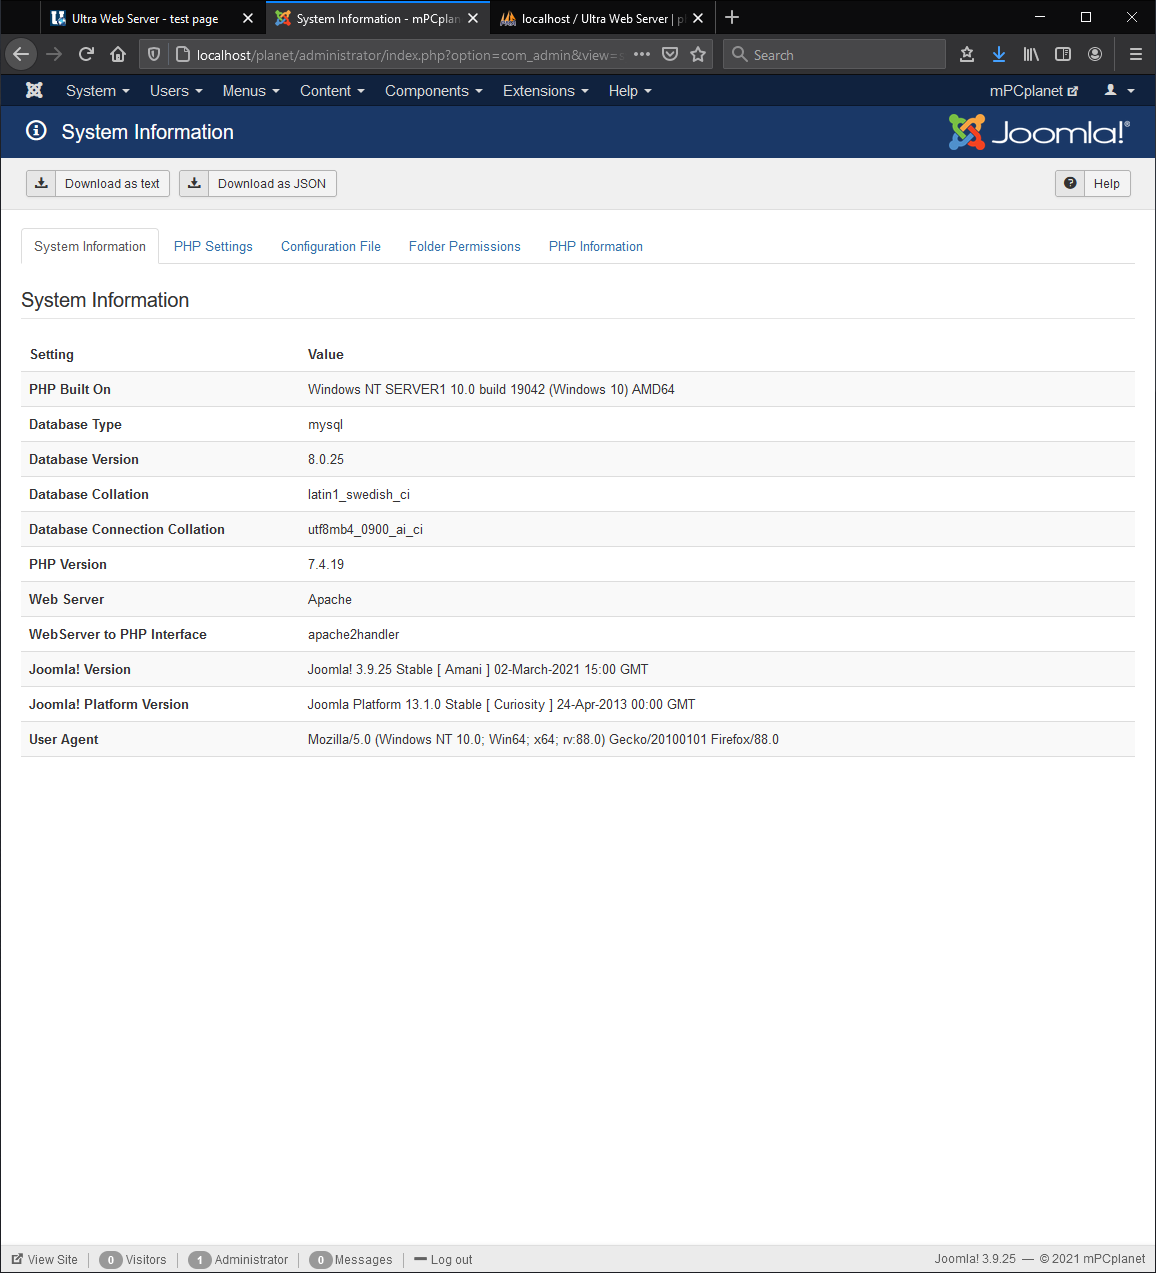Click the browser address bar URL
The height and width of the screenshot is (1273, 1156).
point(410,54)
